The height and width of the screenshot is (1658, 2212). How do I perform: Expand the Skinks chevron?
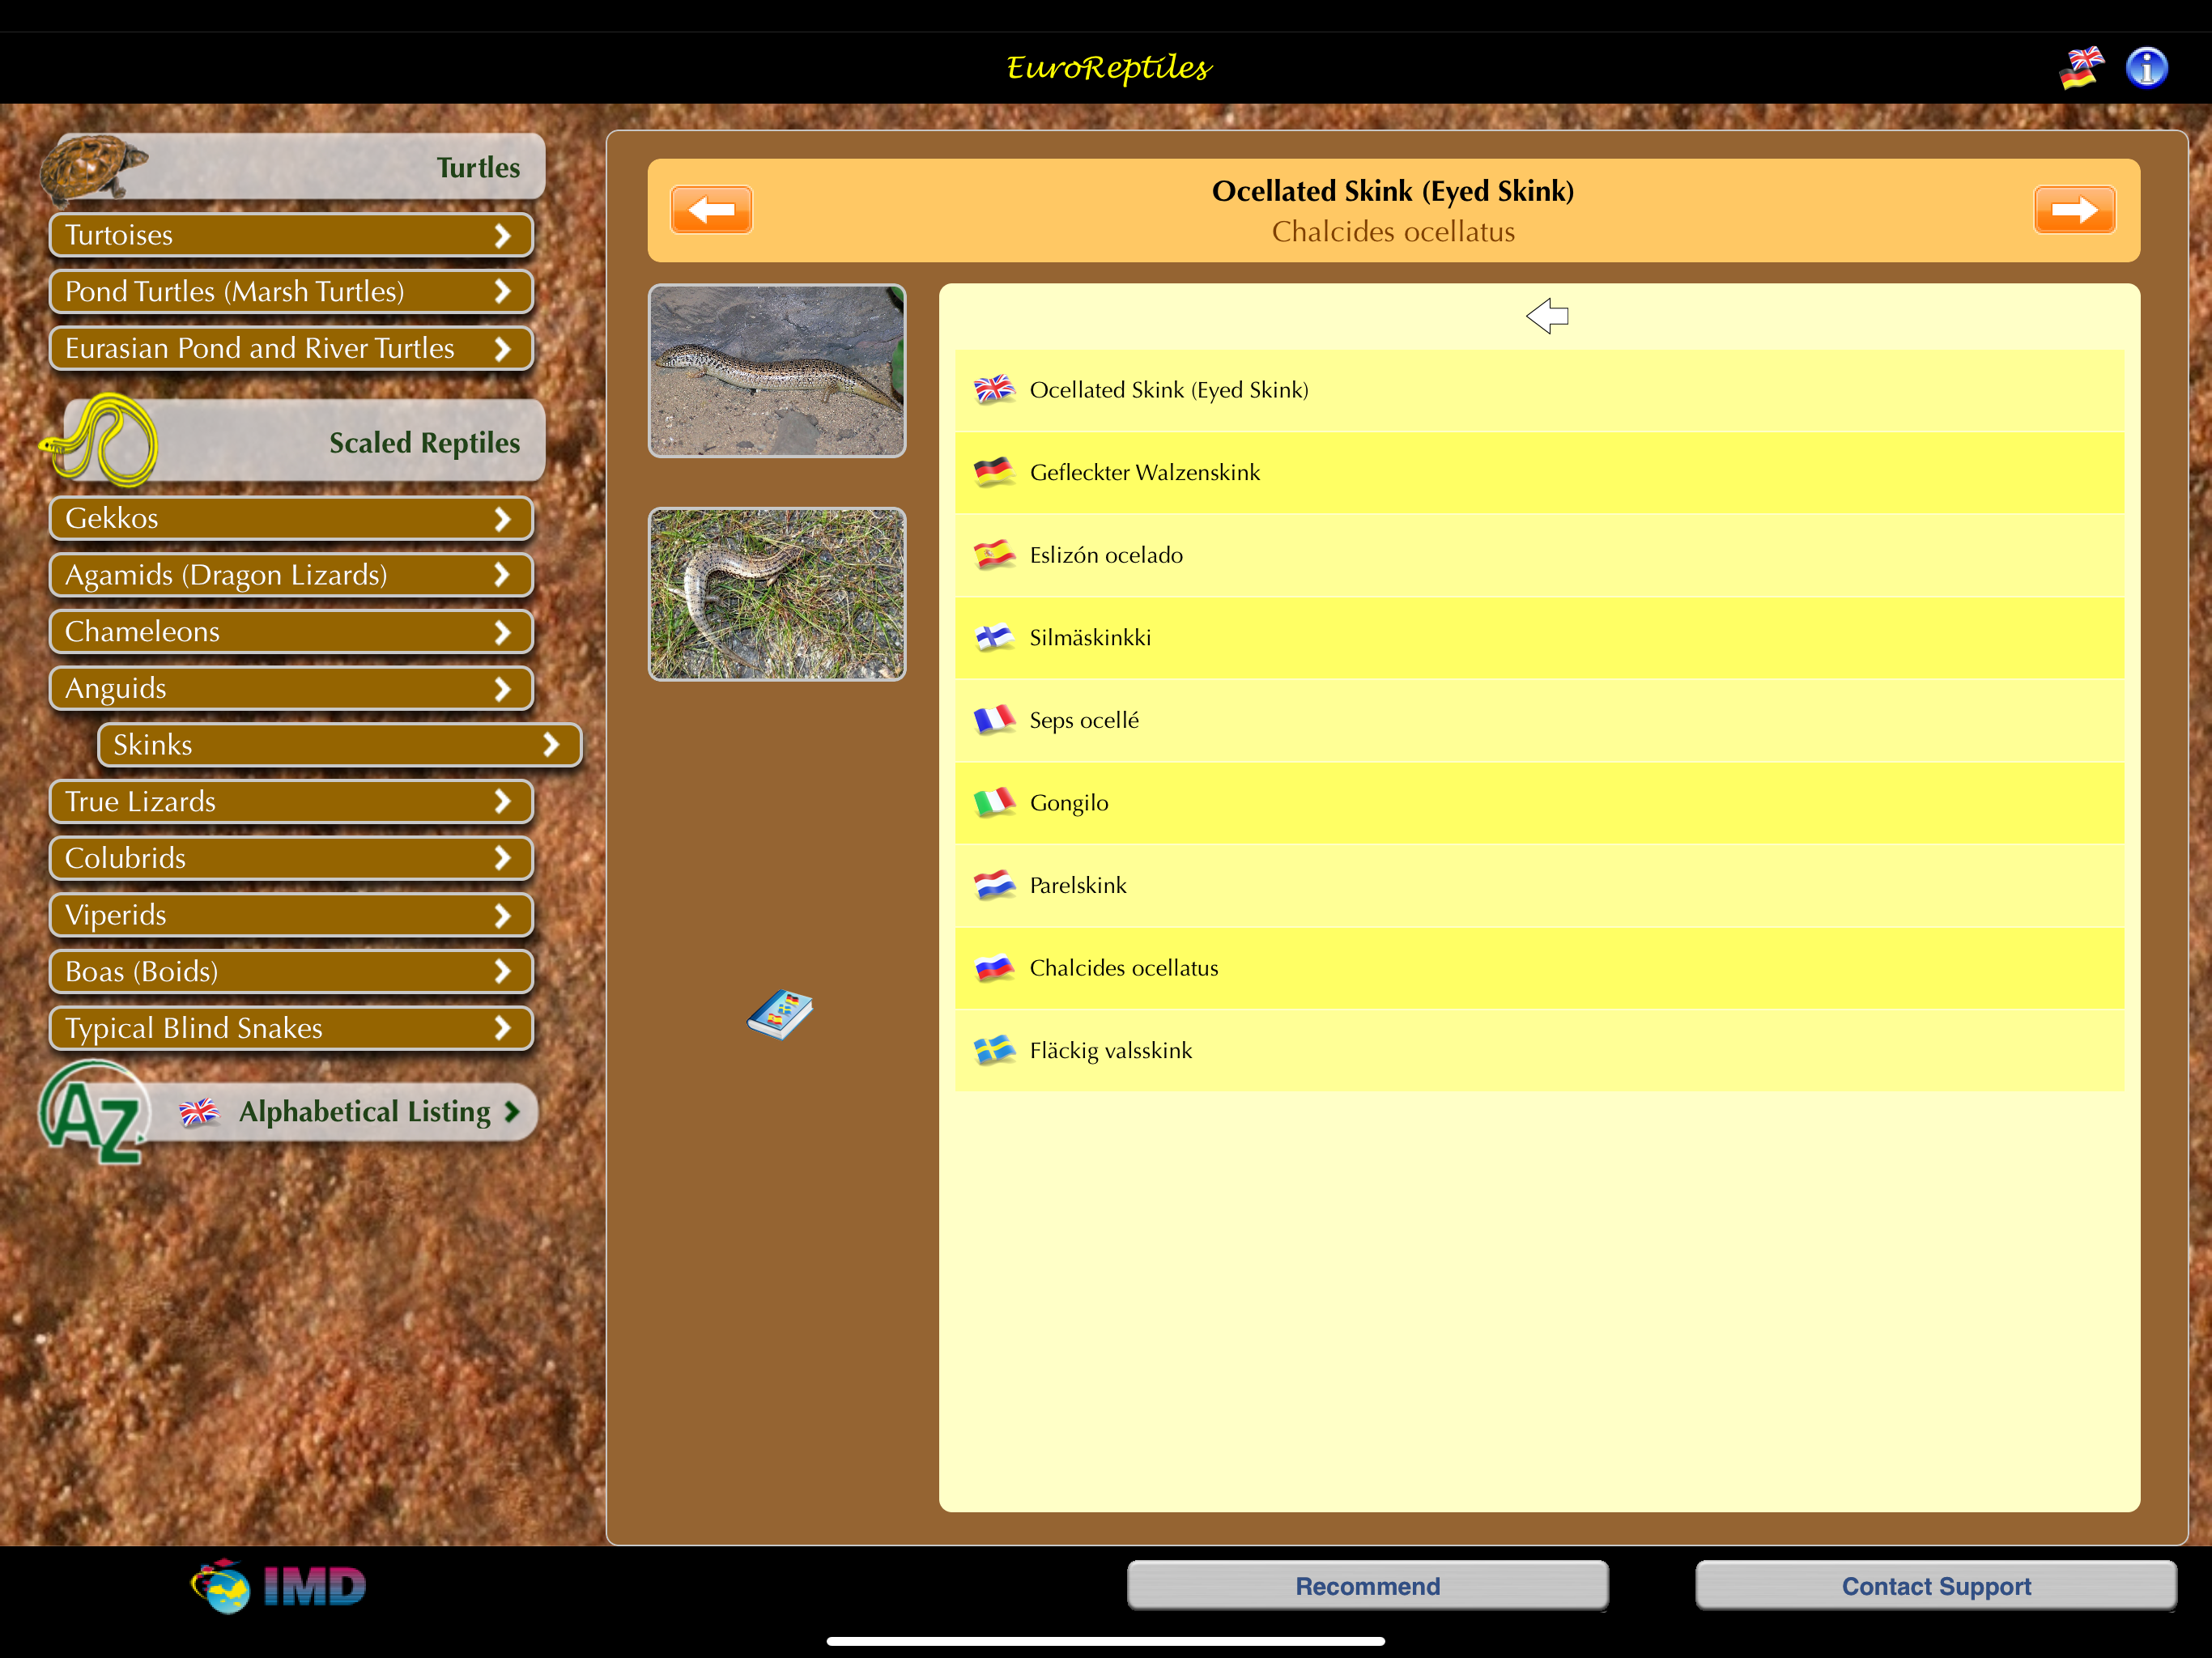pos(551,745)
